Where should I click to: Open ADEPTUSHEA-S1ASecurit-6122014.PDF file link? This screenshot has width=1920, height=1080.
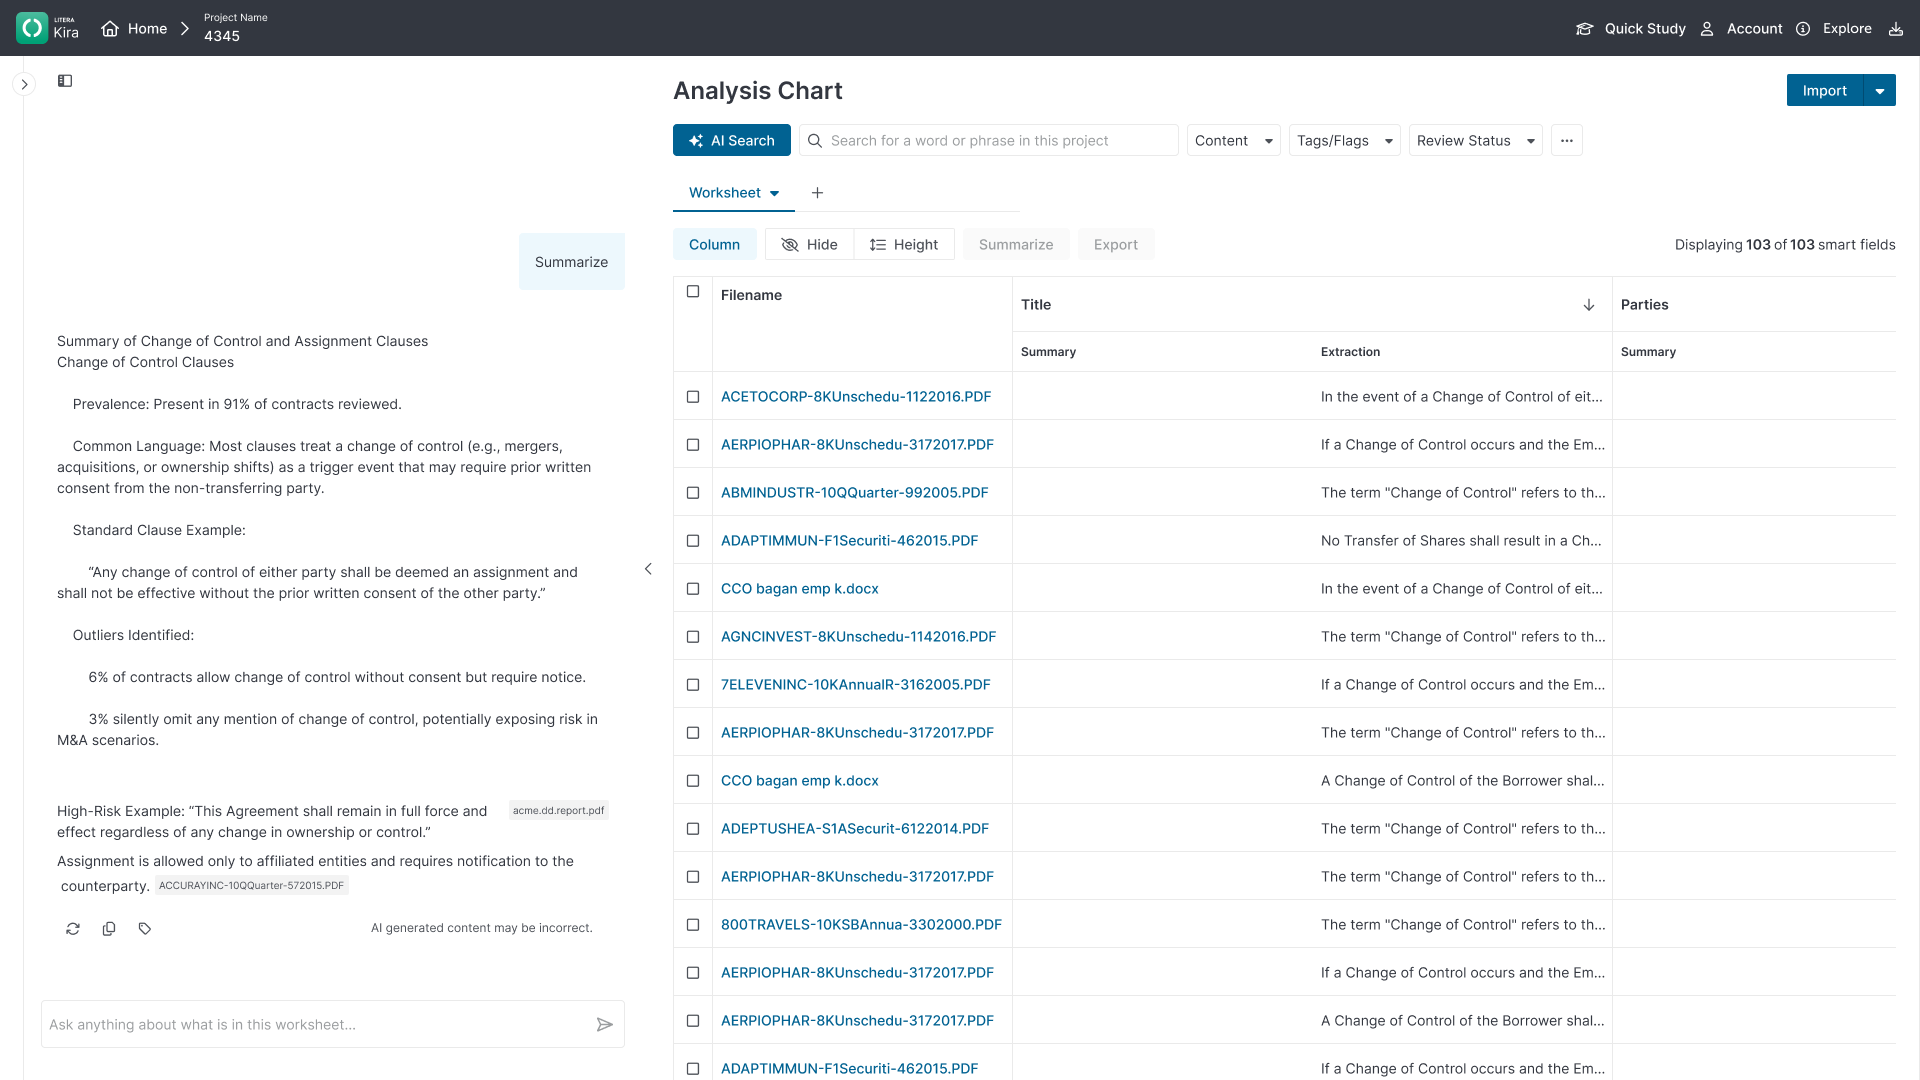point(854,829)
